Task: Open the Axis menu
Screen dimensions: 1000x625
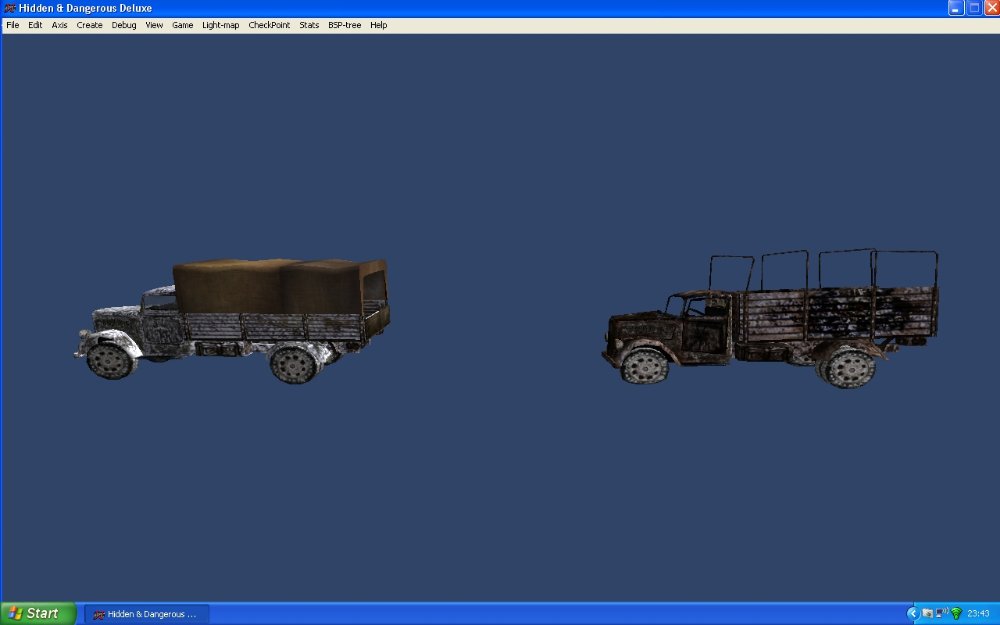Action: click(x=59, y=25)
